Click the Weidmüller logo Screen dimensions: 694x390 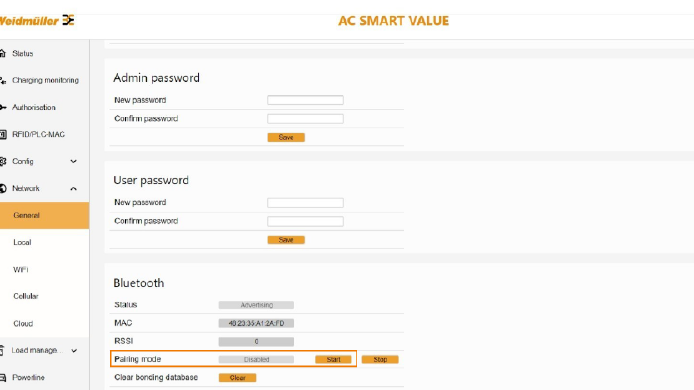pos(37,20)
